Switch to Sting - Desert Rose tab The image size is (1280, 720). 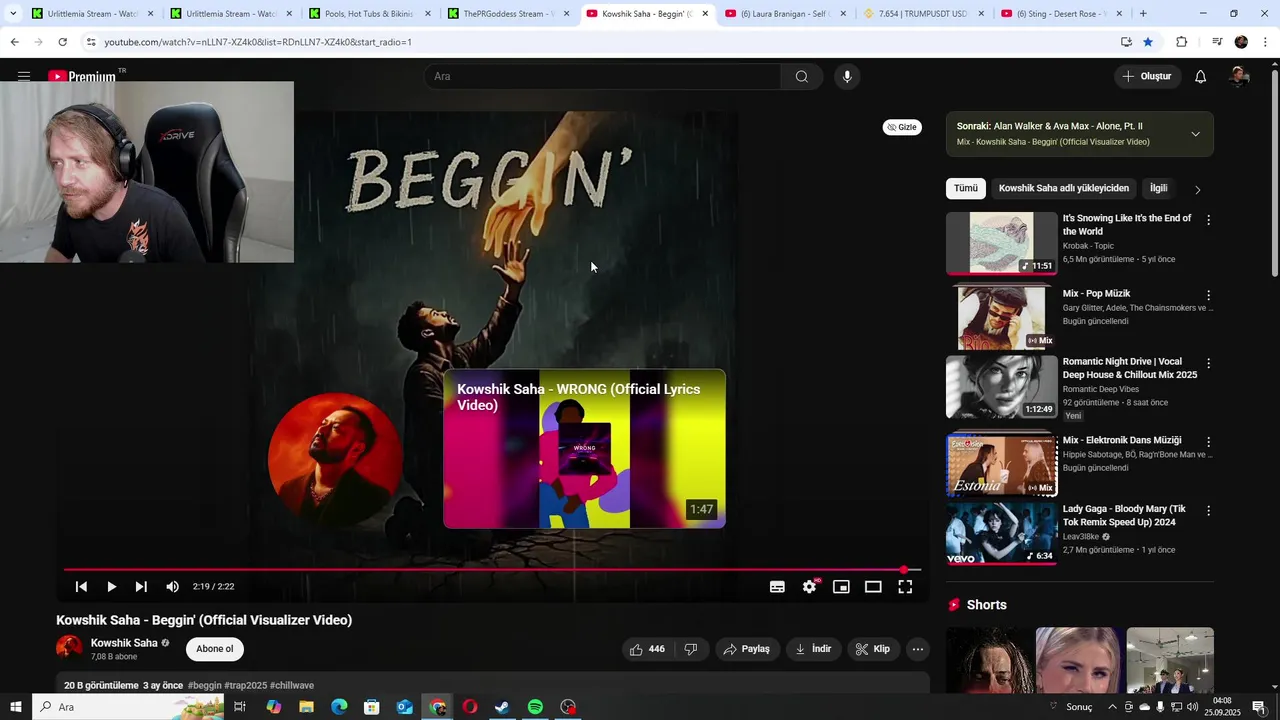1062,14
